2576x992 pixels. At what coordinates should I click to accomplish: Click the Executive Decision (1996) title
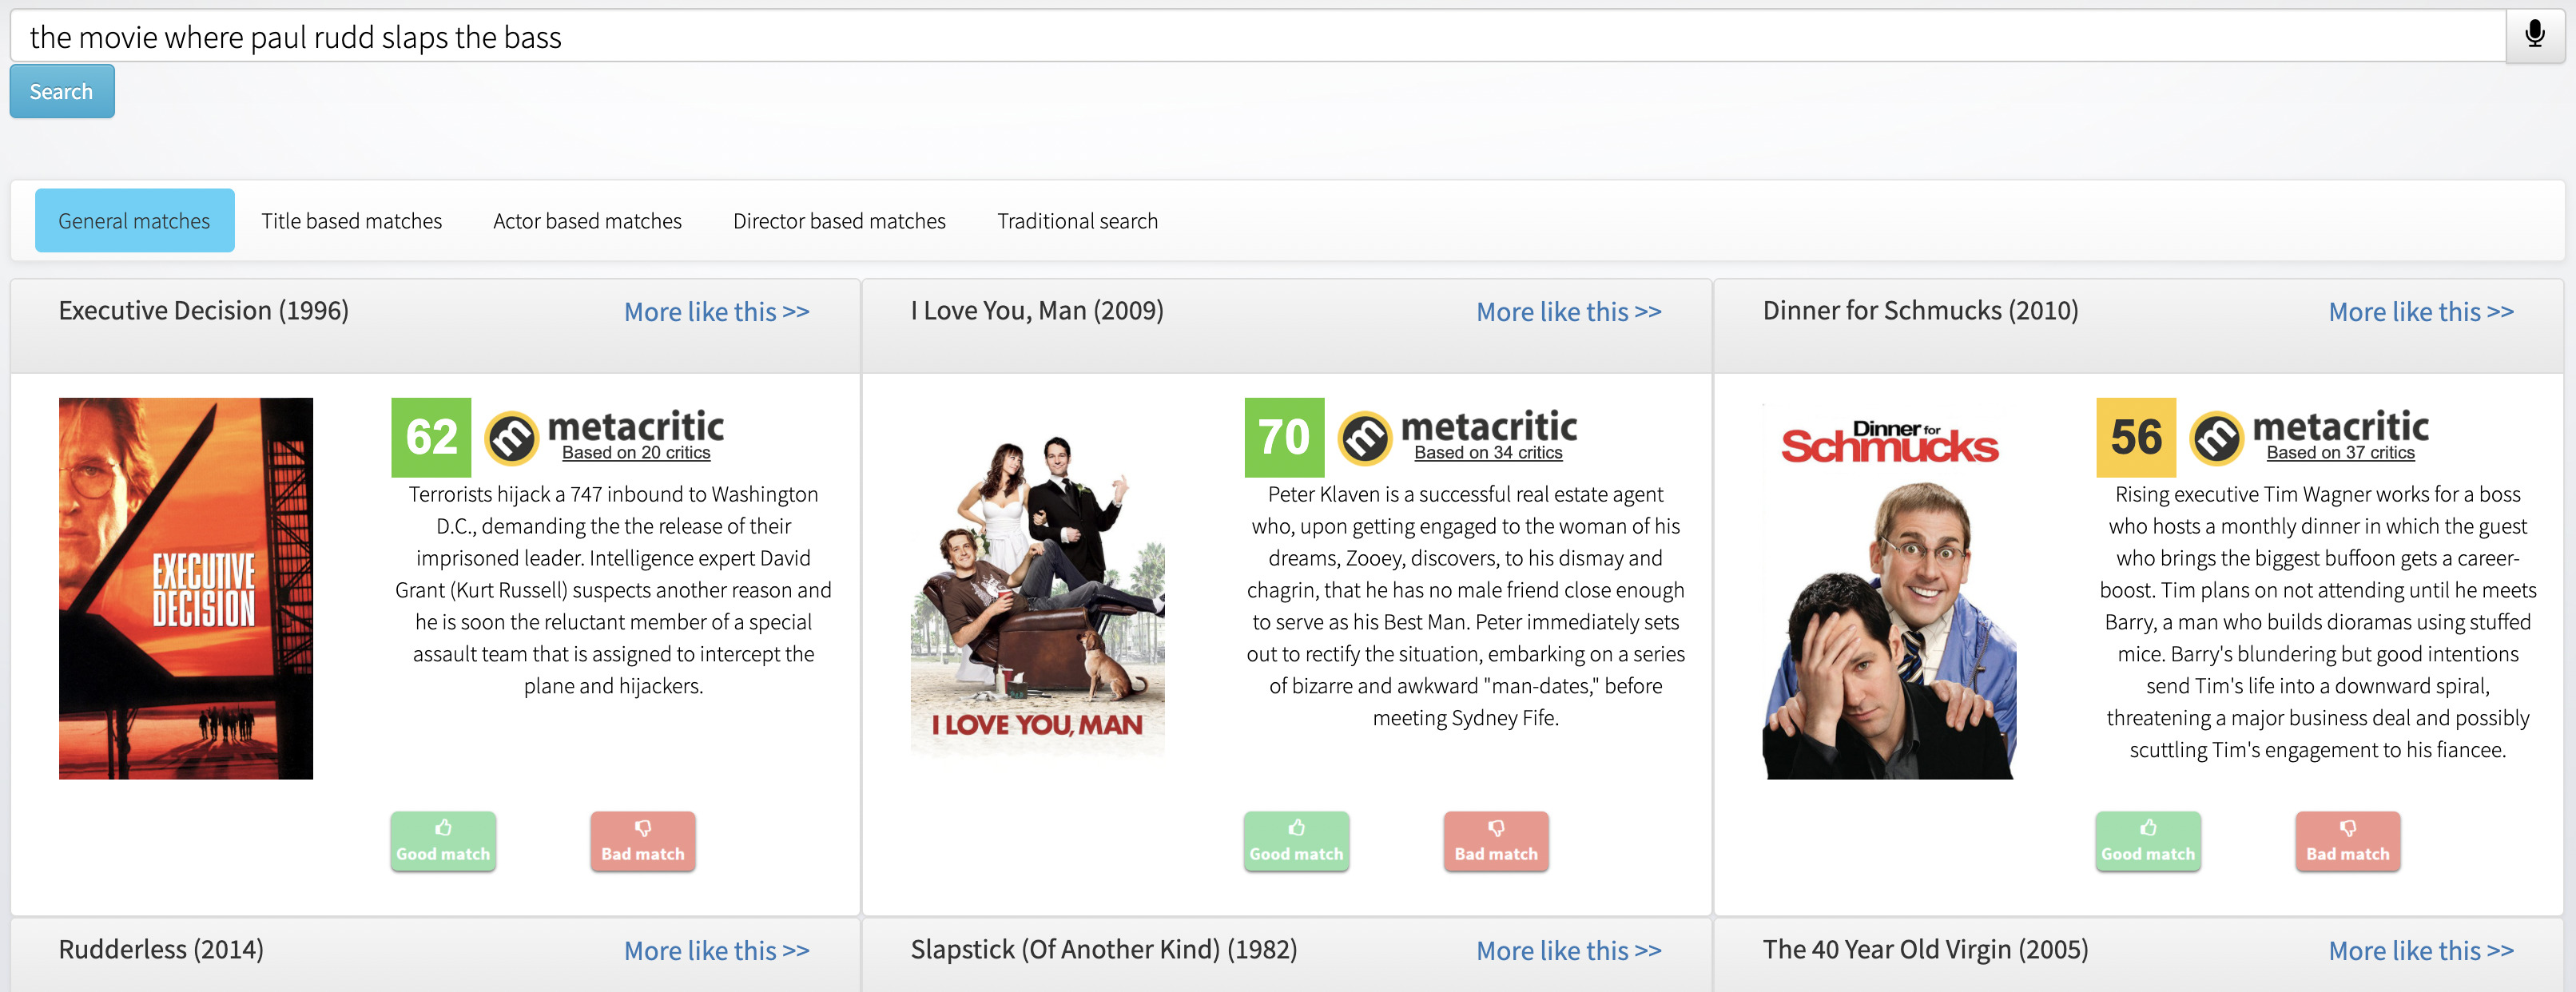(204, 311)
